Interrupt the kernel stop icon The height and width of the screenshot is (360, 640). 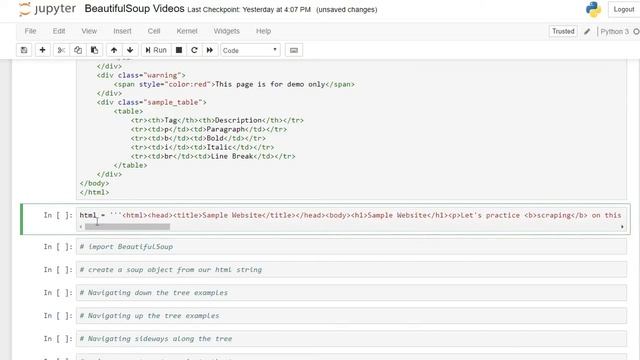[x=179, y=50]
